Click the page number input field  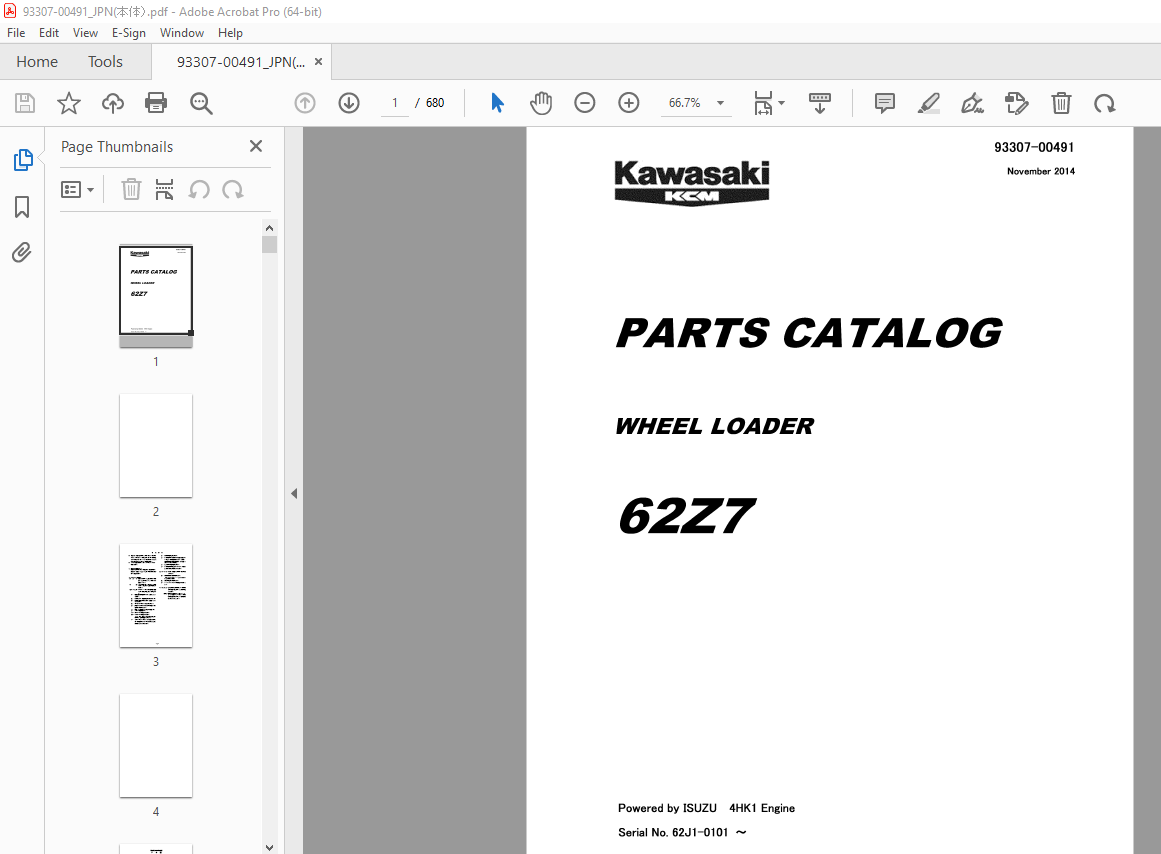pyautogui.click(x=395, y=103)
